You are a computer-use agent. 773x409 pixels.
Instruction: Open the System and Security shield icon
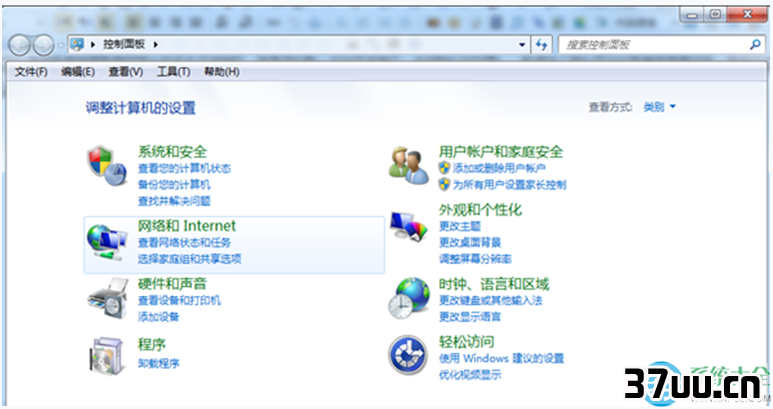pyautogui.click(x=107, y=166)
